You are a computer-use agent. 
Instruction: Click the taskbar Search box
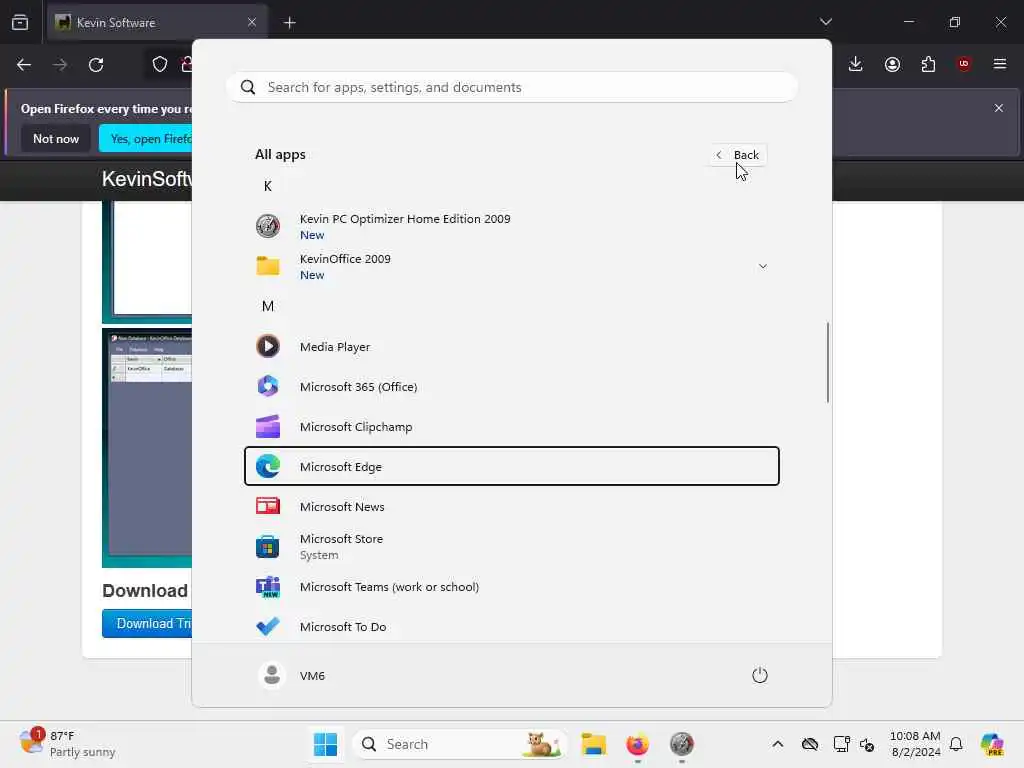(459, 744)
